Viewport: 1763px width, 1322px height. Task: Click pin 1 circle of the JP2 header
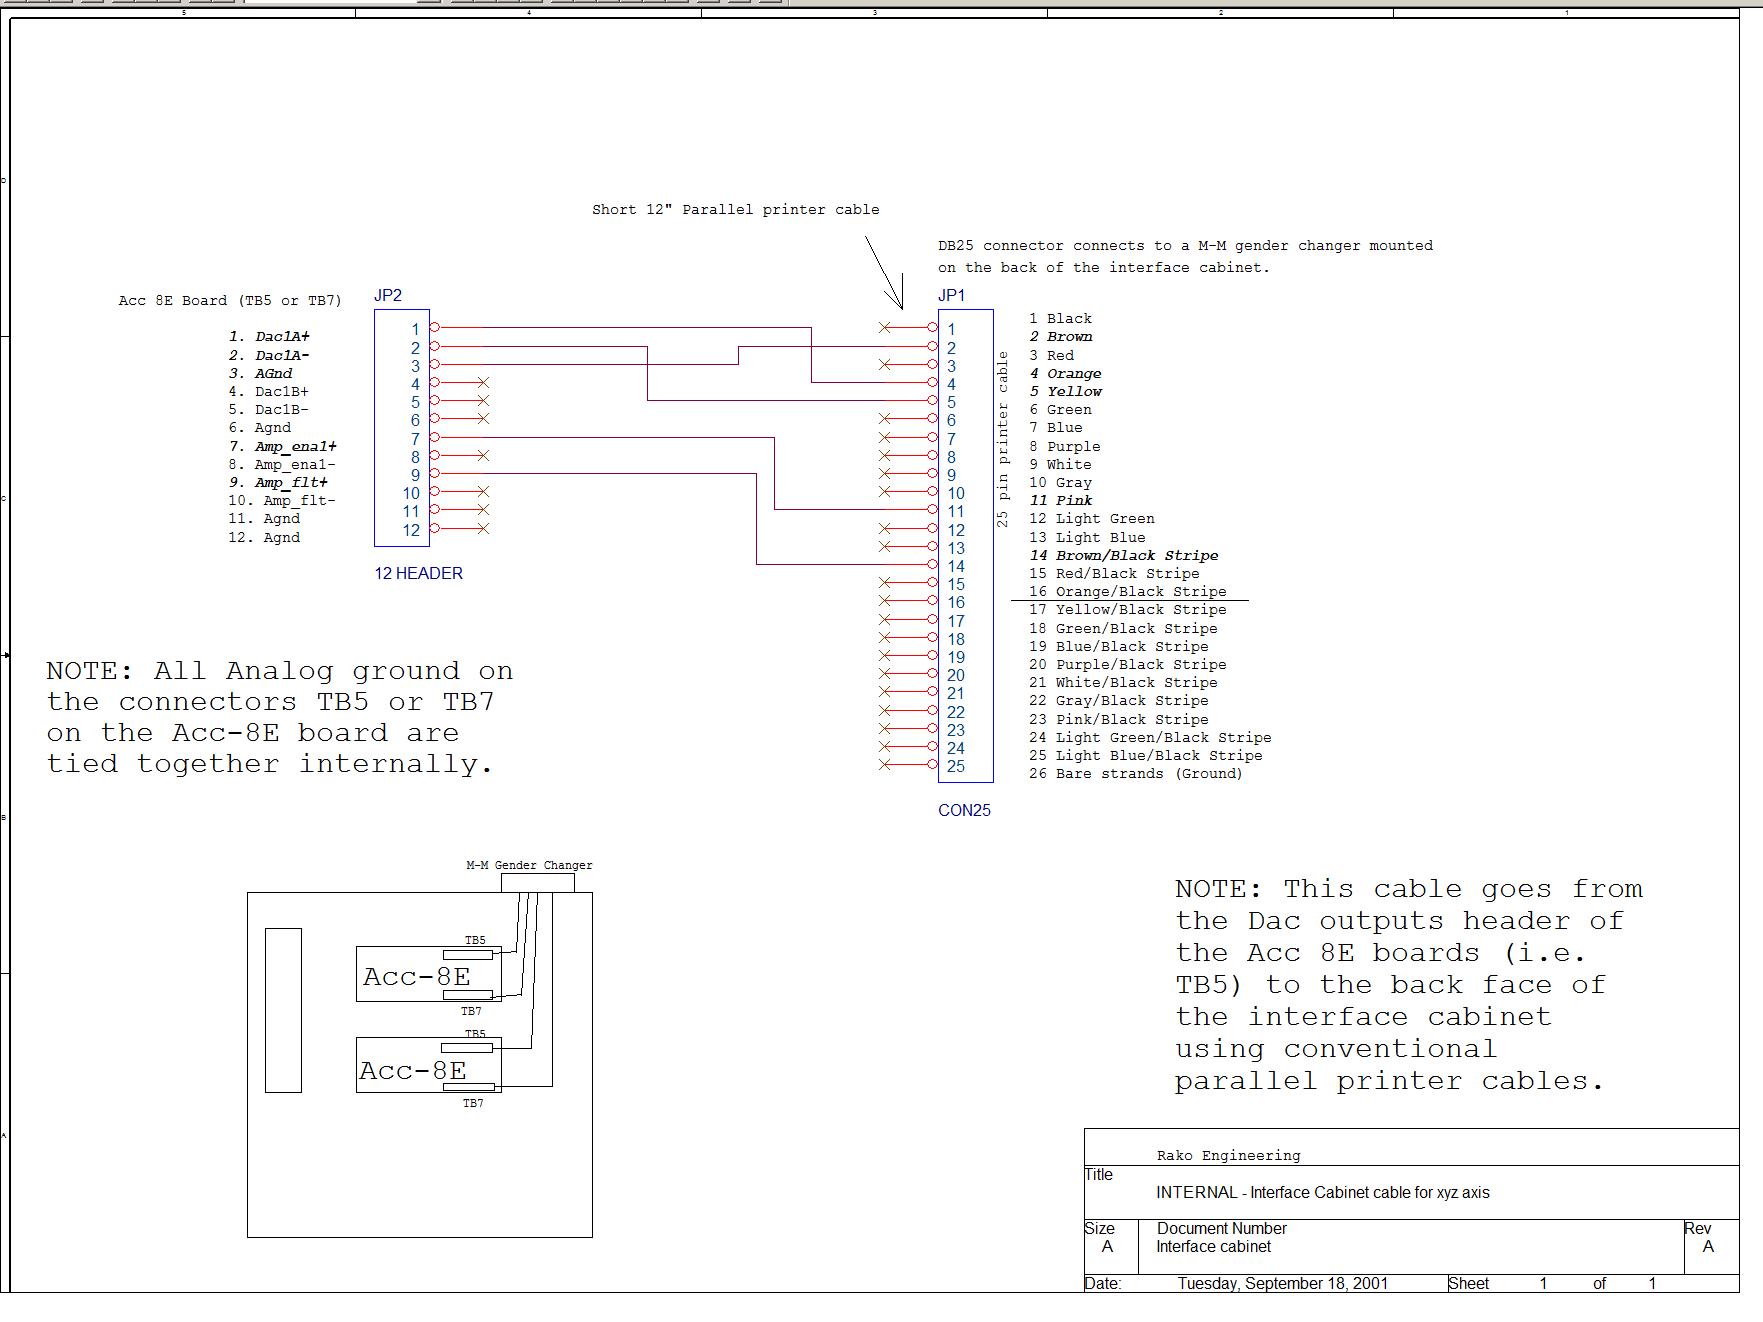coord(434,327)
